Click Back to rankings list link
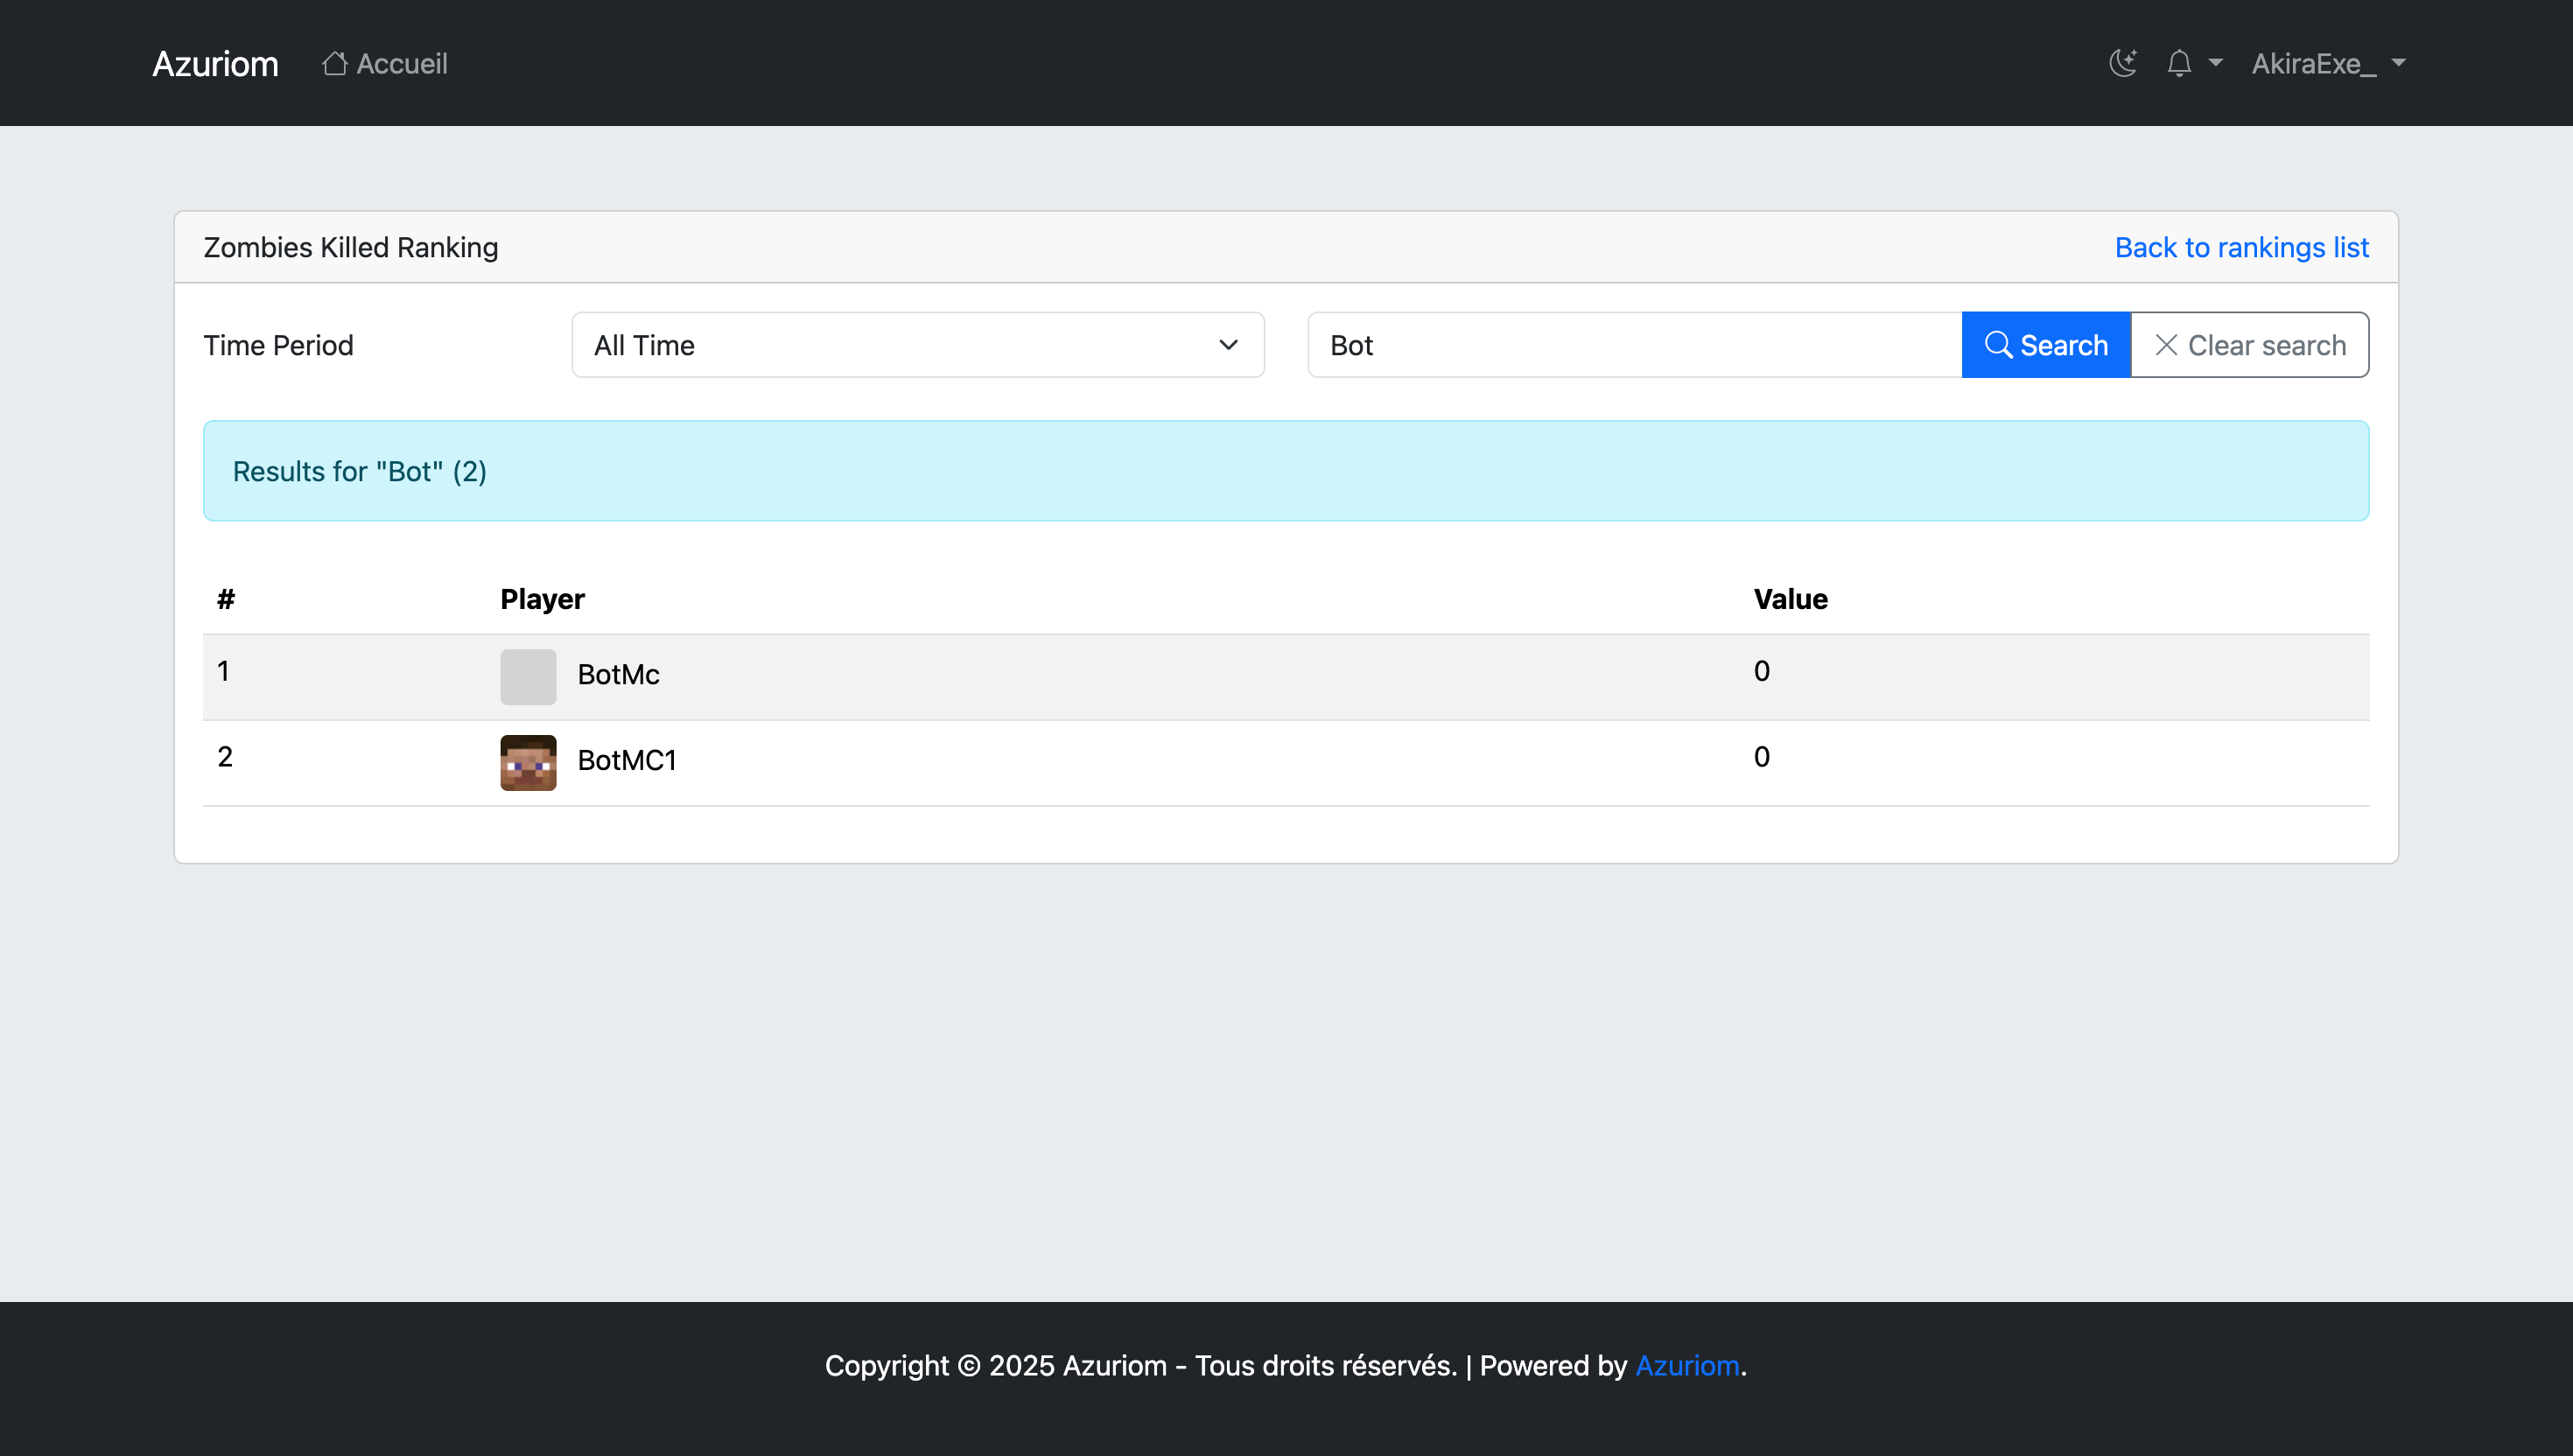Viewport: 2573px width, 1456px height. pos(2241,247)
